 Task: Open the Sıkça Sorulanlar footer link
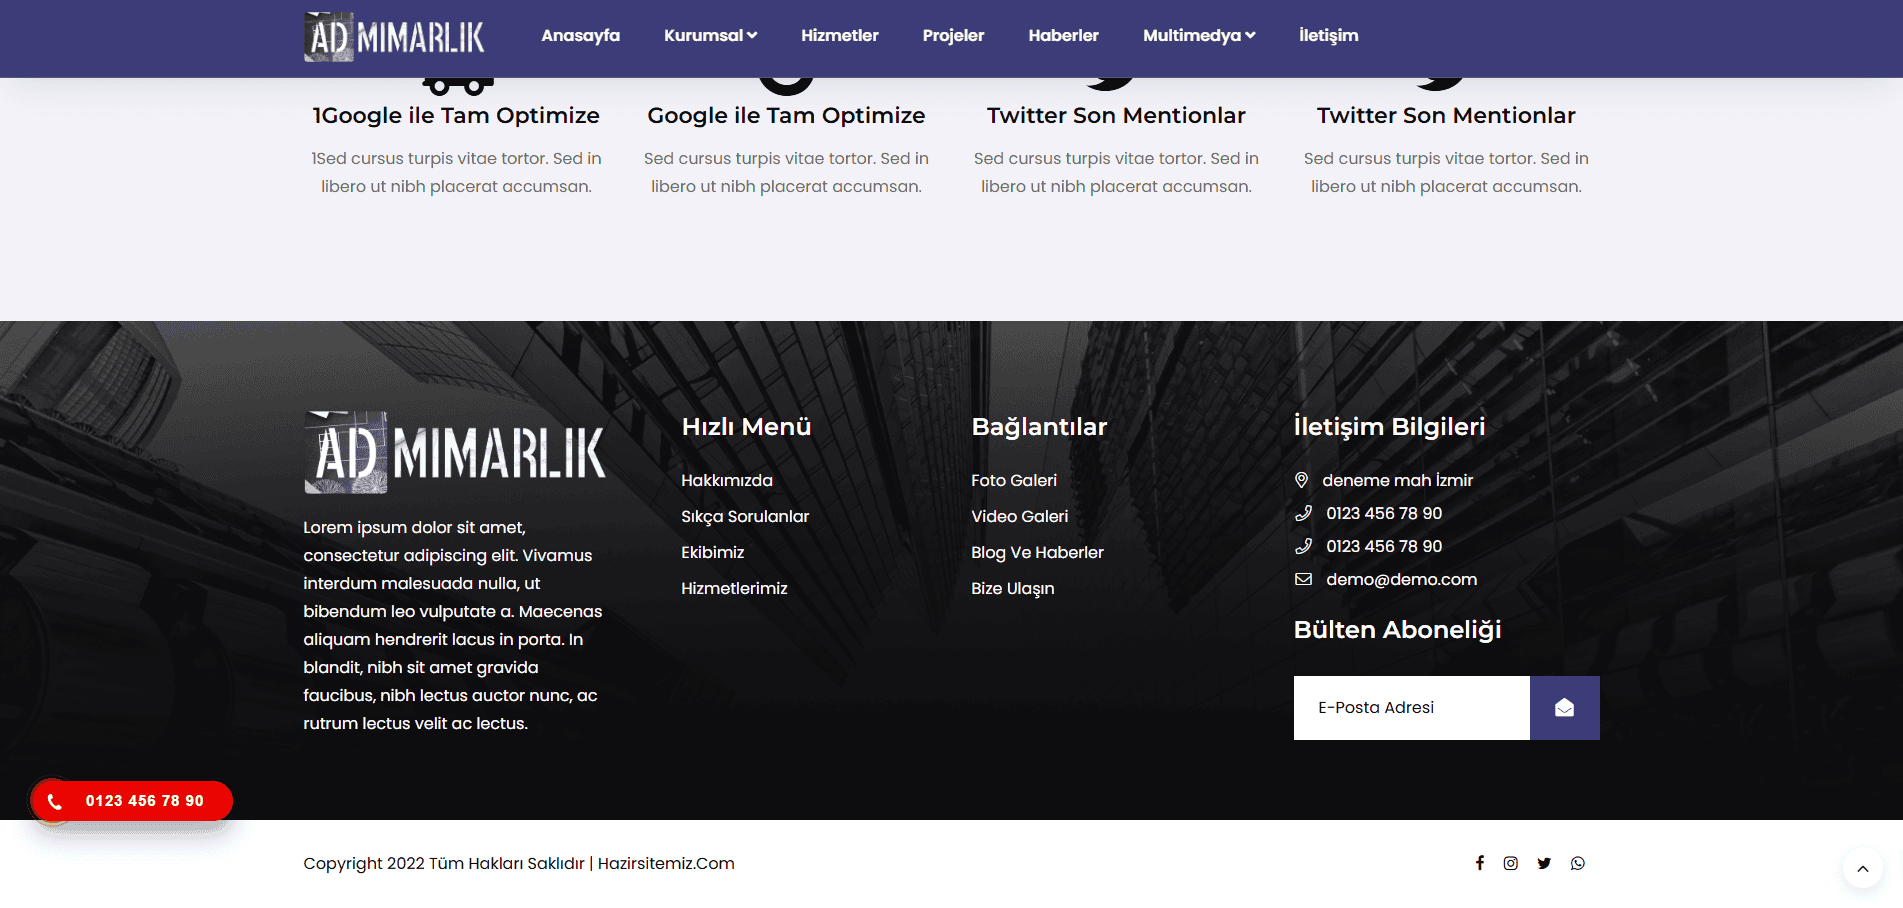click(745, 516)
